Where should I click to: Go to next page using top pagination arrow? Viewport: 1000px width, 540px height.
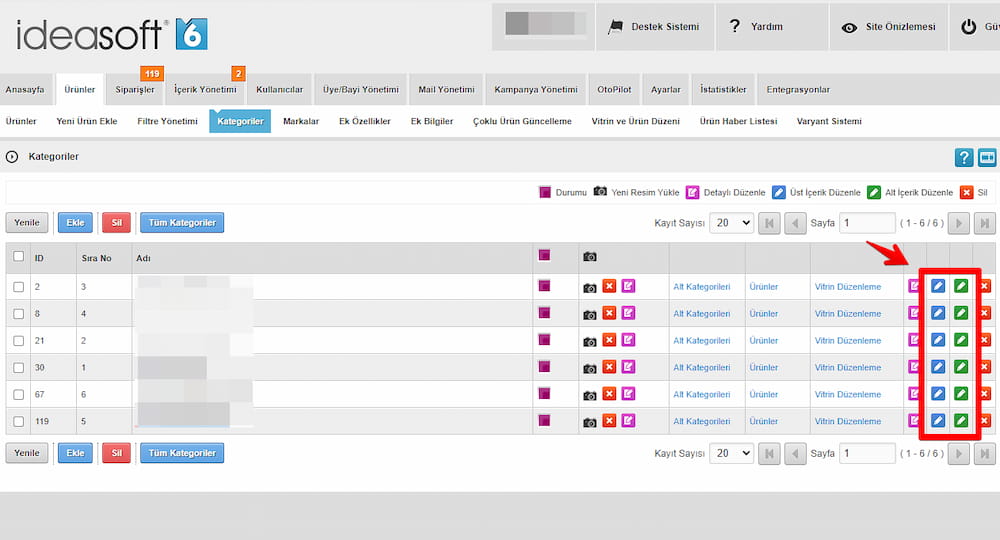point(959,223)
